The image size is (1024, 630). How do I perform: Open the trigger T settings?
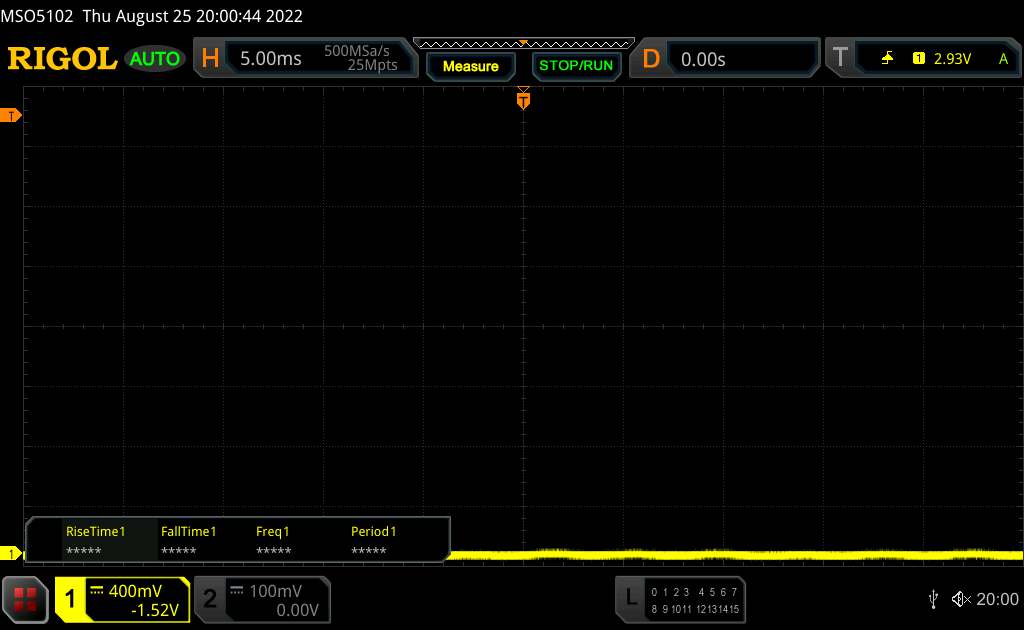click(x=840, y=57)
